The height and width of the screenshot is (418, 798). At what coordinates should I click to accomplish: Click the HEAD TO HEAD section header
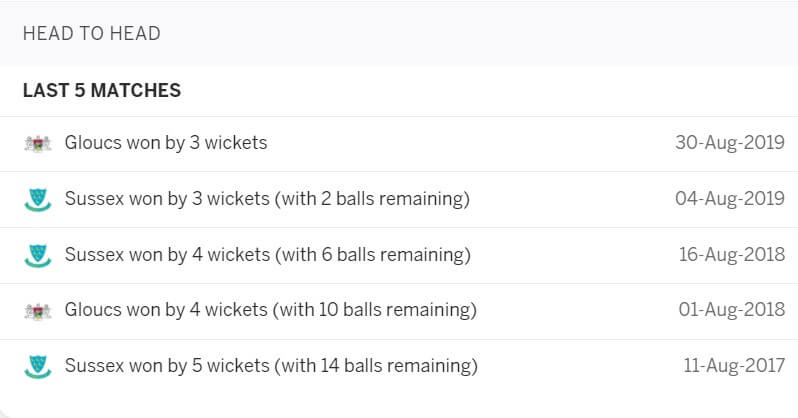[92, 34]
